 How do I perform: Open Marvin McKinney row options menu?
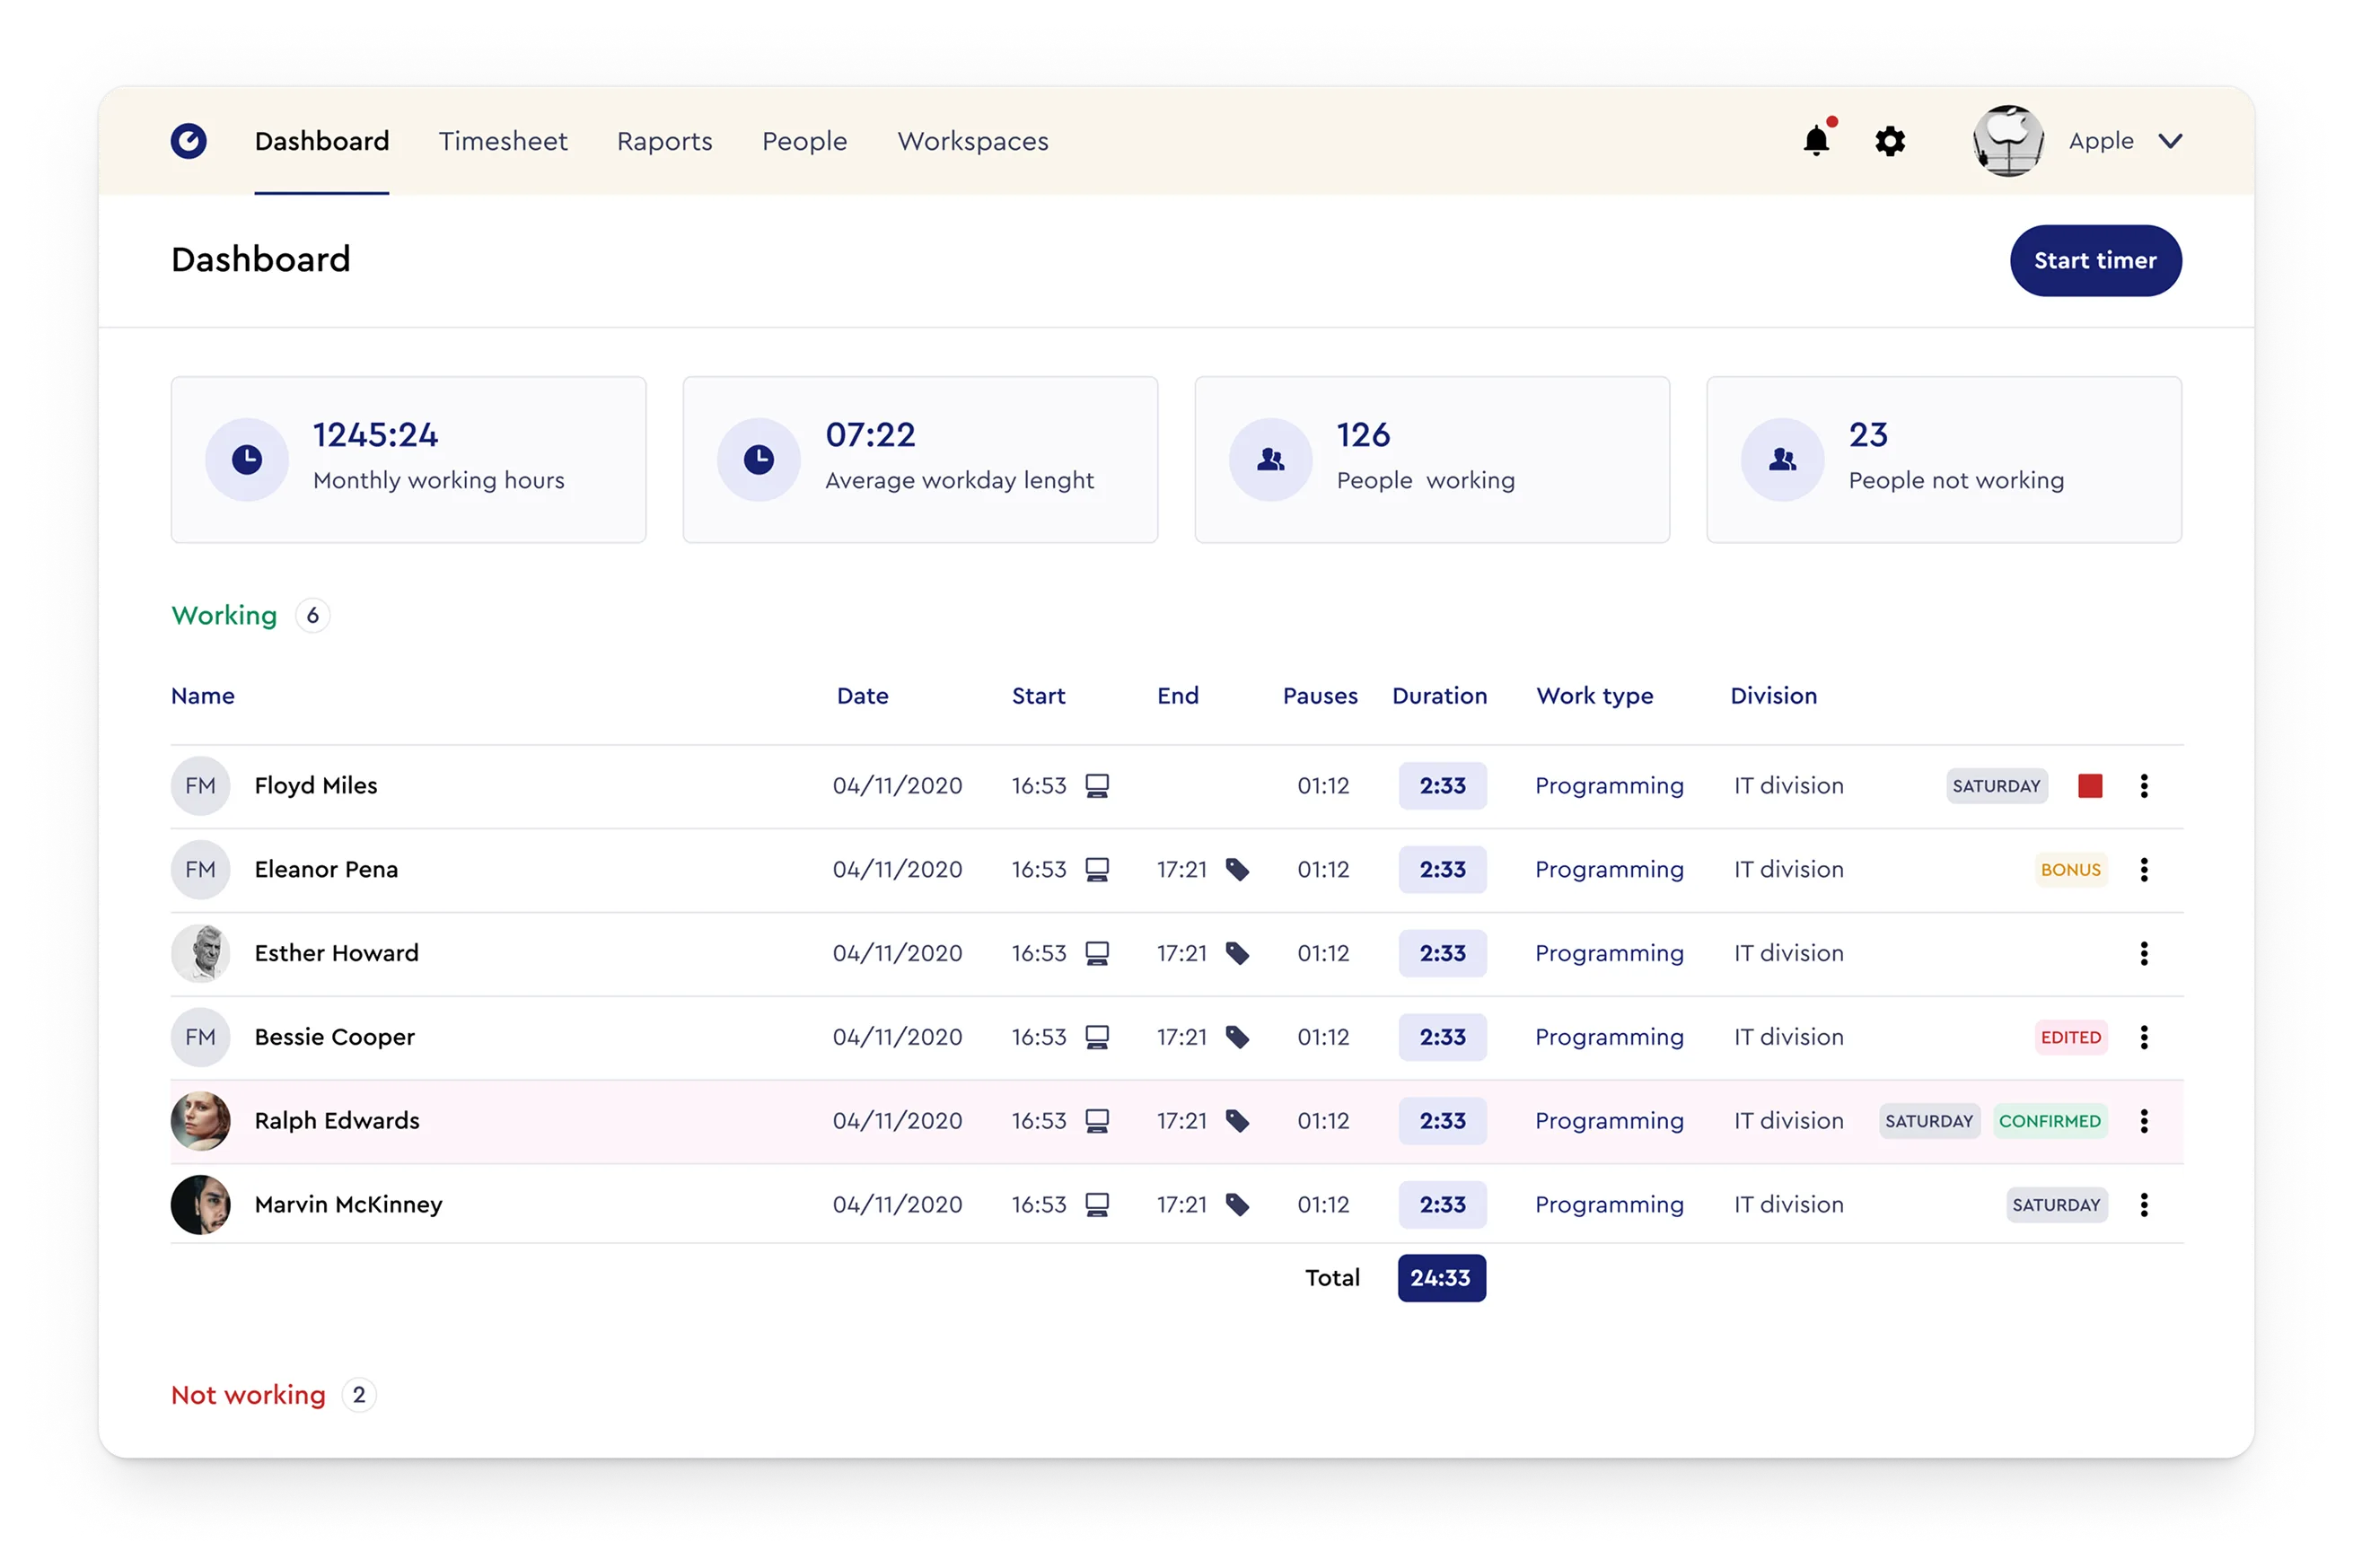click(x=2143, y=1205)
